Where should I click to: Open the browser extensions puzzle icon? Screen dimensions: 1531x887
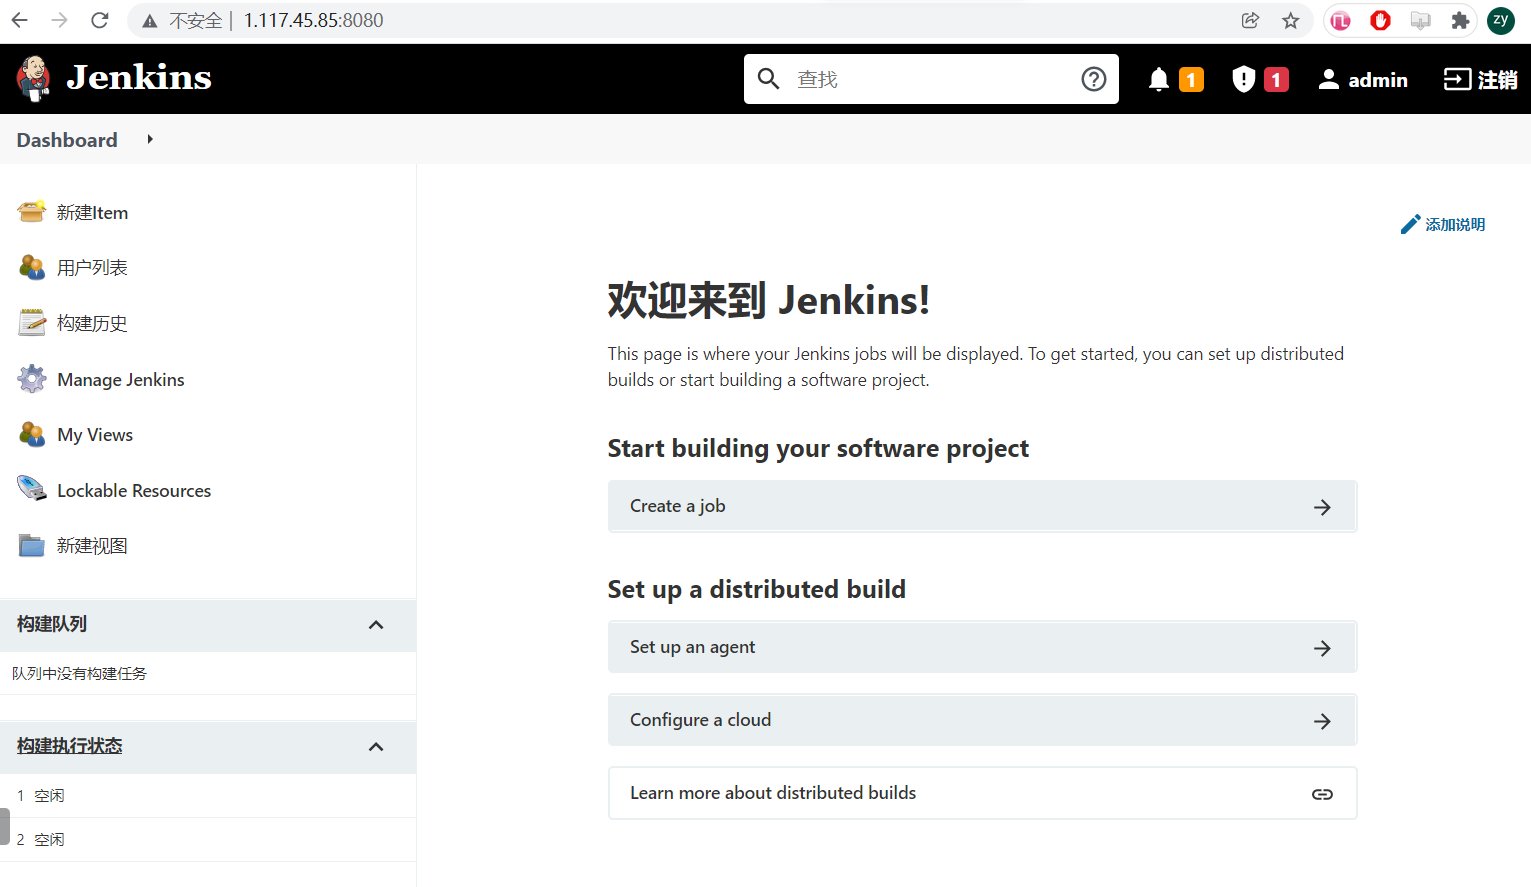(x=1460, y=20)
